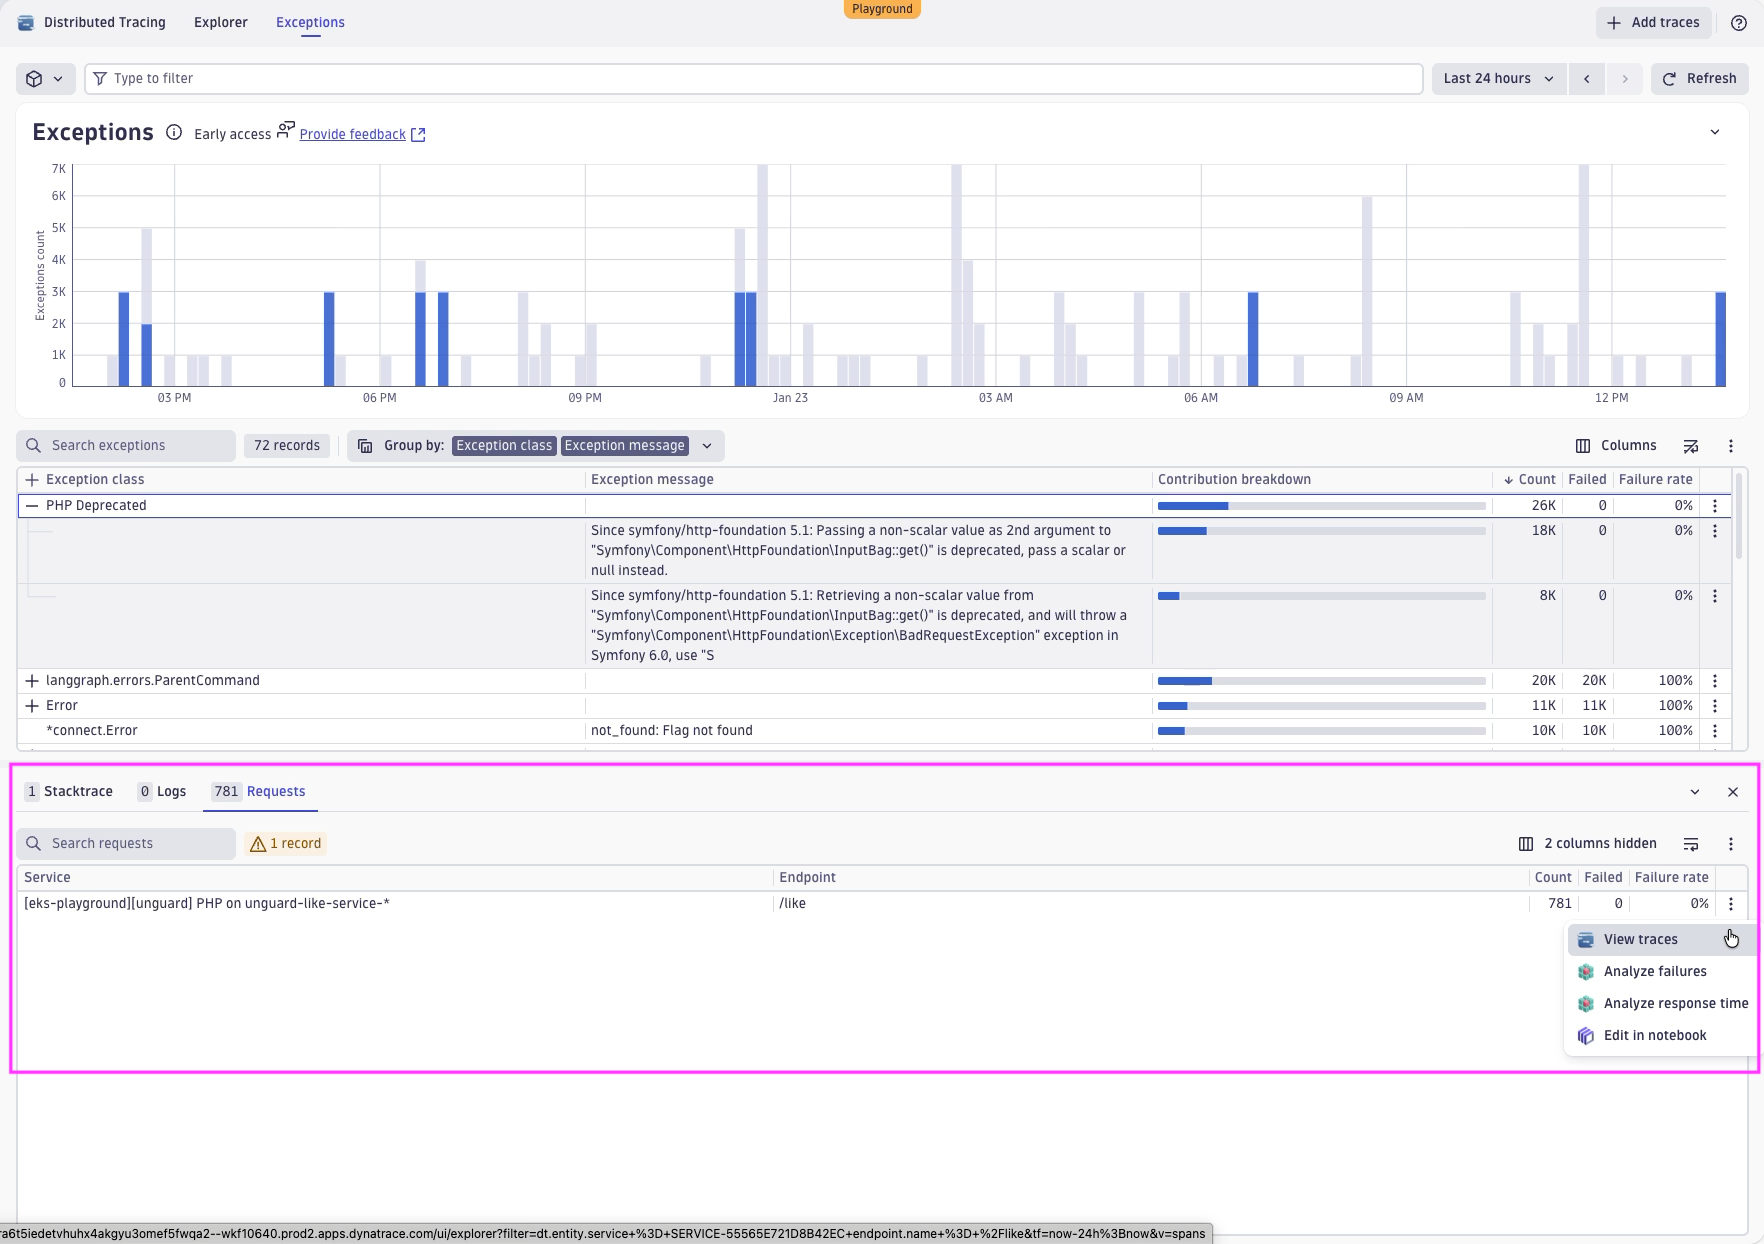The image size is (1764, 1244).
Task: Open the Provide feedback link
Action: pyautogui.click(x=352, y=134)
